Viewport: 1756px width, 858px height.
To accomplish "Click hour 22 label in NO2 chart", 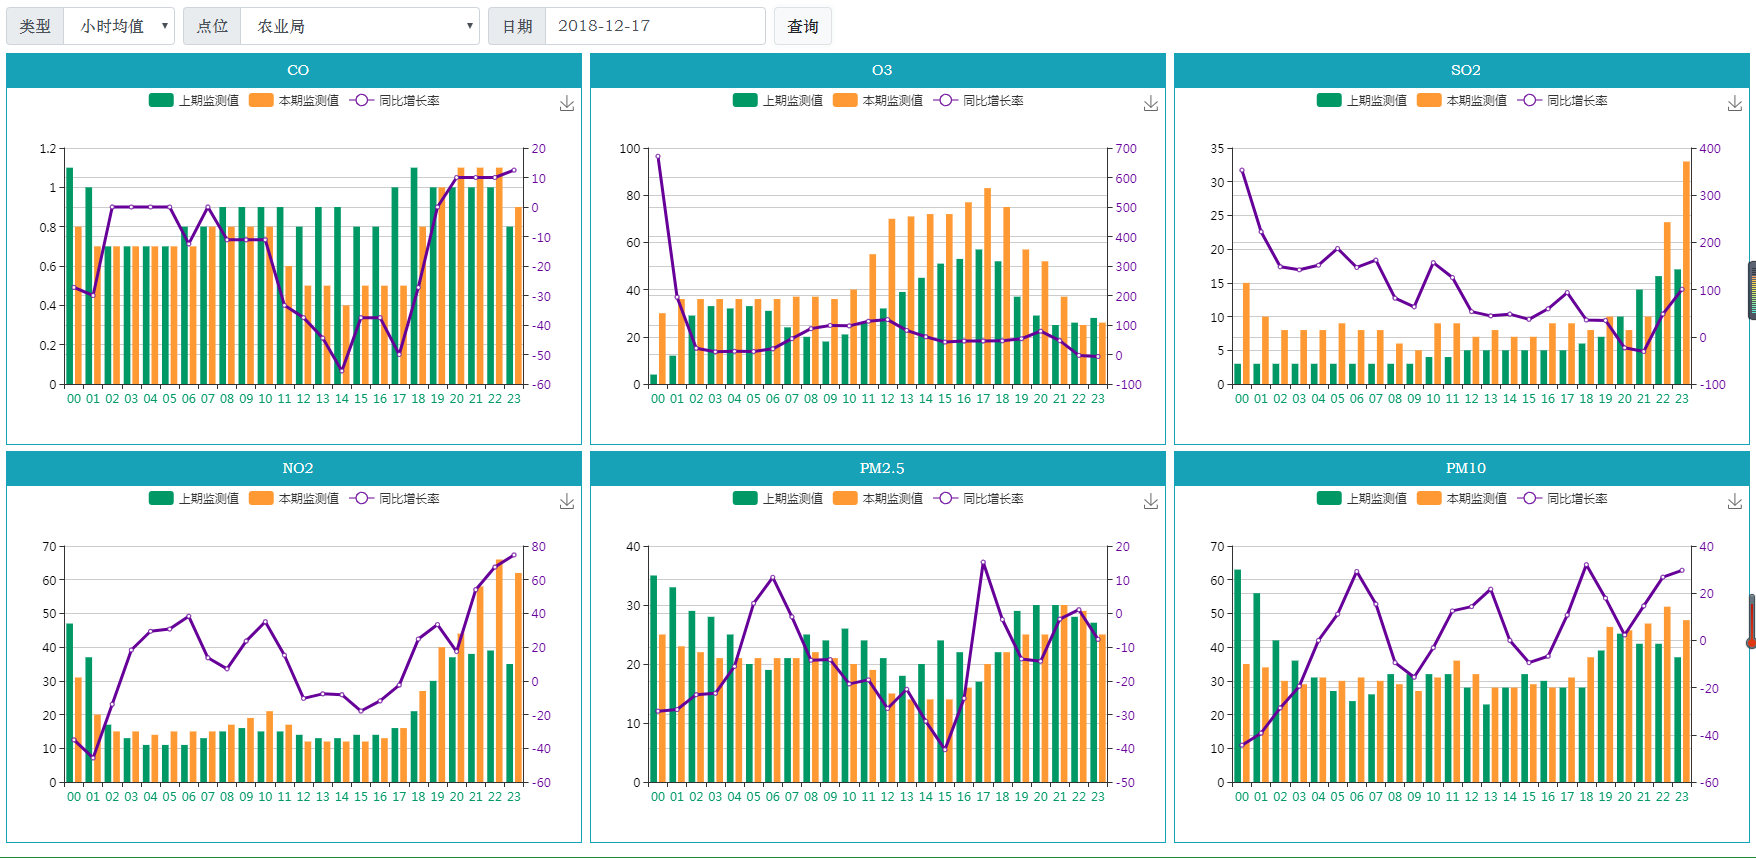I will pyautogui.click(x=495, y=797).
